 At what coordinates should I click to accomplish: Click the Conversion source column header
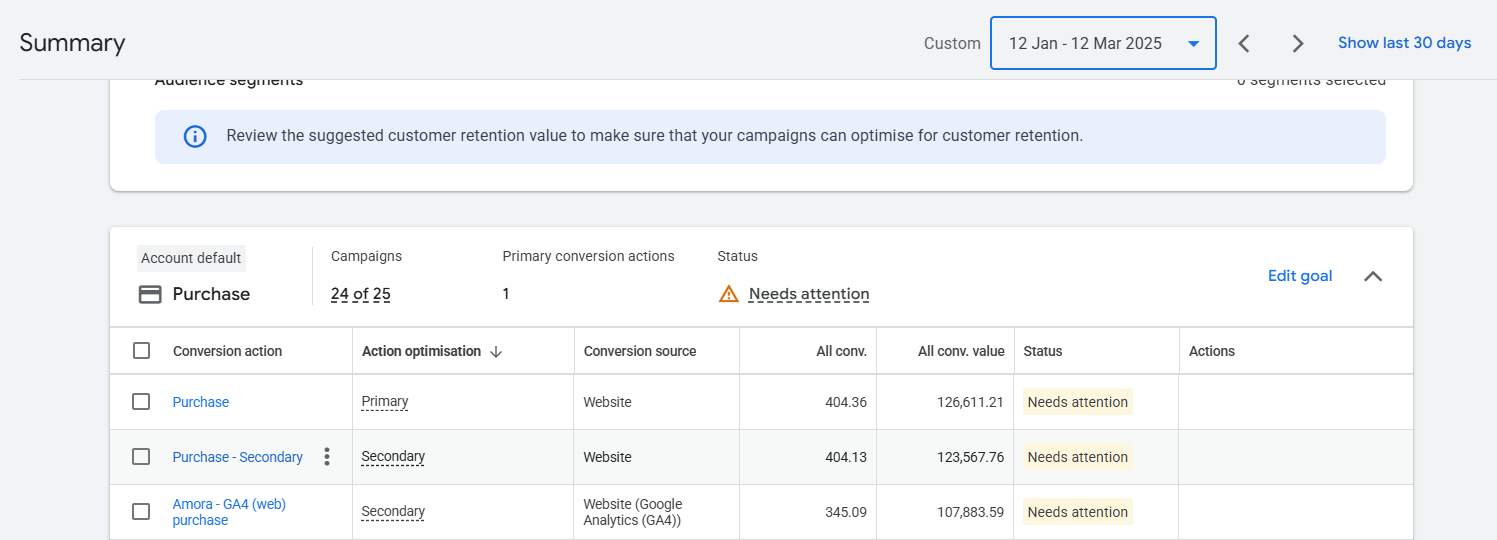640,351
